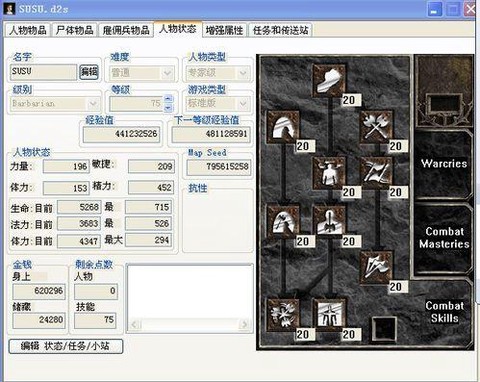Screen dimensions: 480x382
Task: Switch to the 增强属性 tab
Action: click(224, 30)
